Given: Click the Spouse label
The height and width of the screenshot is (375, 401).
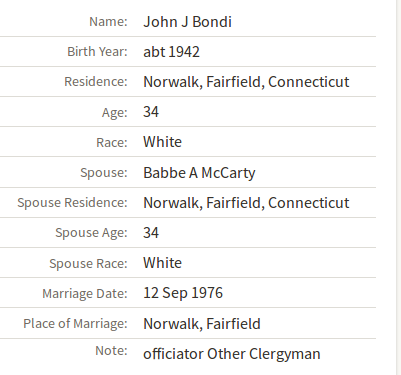Looking at the screenshot, I should pos(104,173).
